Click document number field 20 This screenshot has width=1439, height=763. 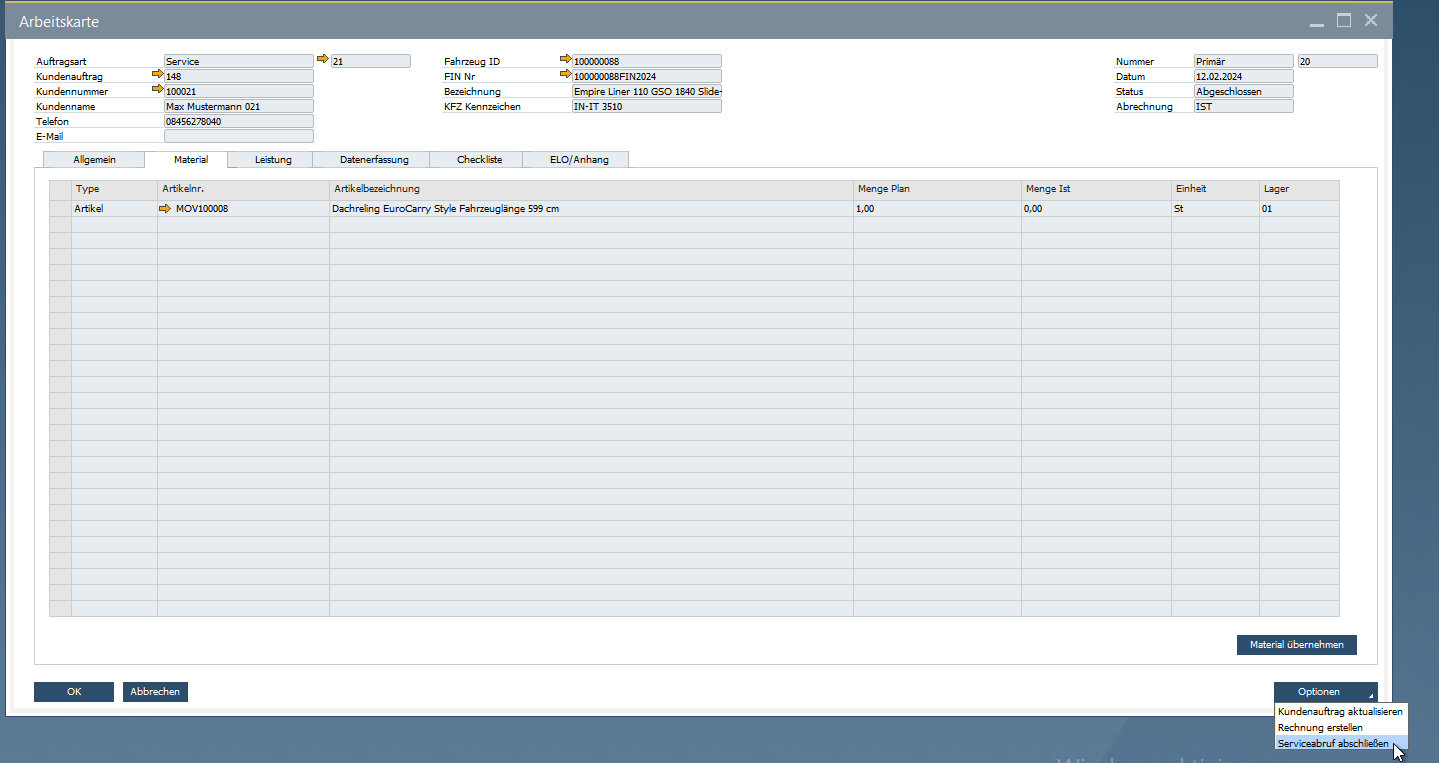point(1337,61)
